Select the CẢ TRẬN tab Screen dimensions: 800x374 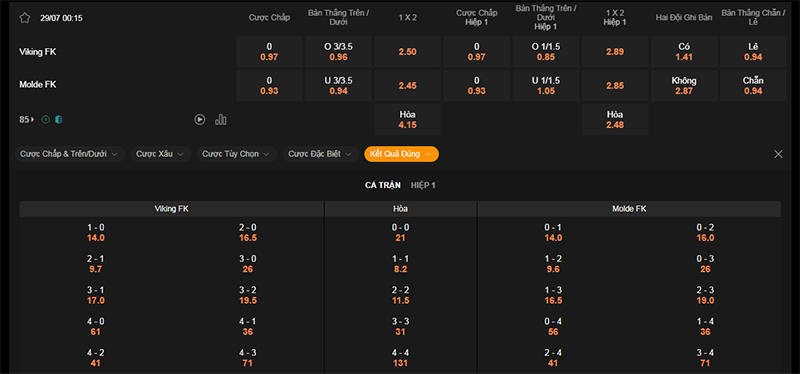coord(383,185)
